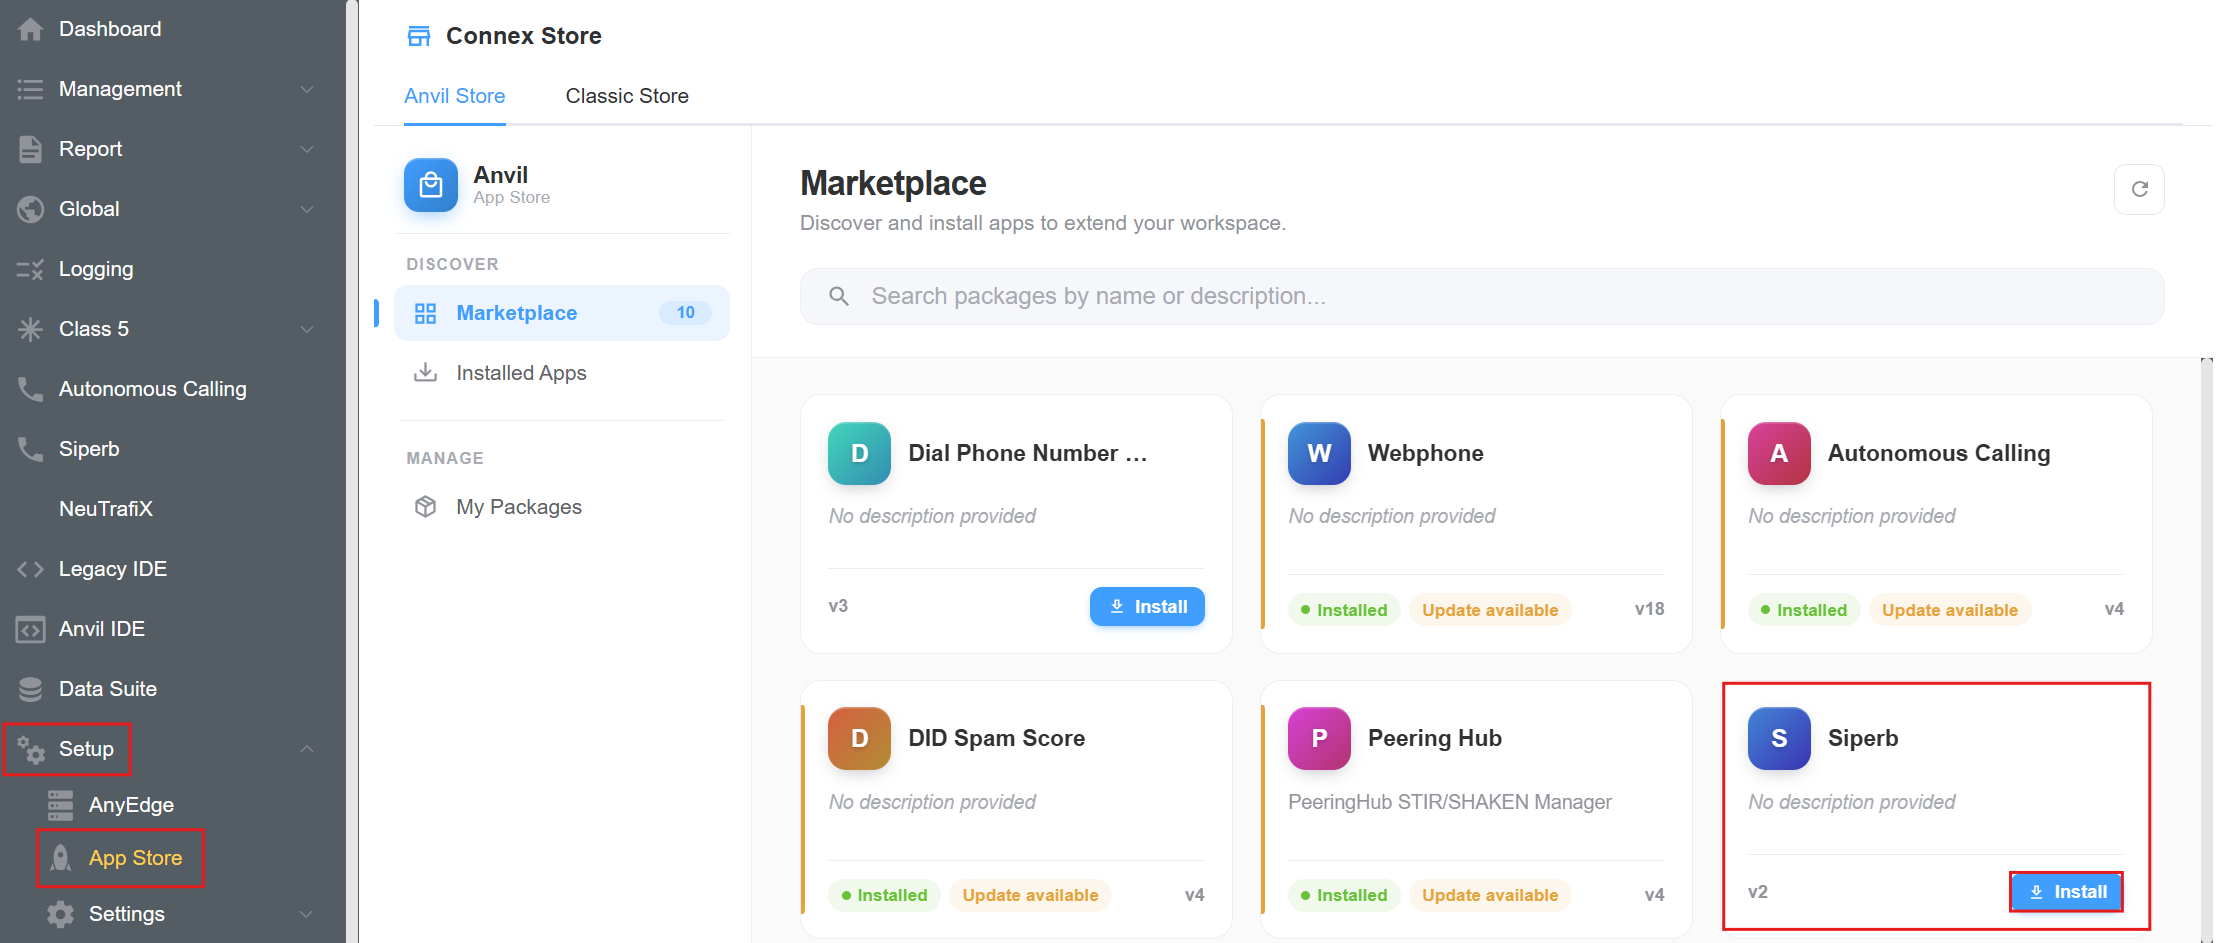
Task: Expand the Report menu chevron
Action: 307,149
